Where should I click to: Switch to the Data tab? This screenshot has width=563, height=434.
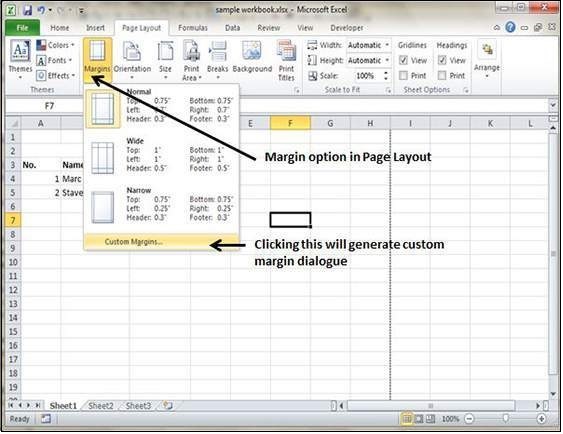[232, 28]
